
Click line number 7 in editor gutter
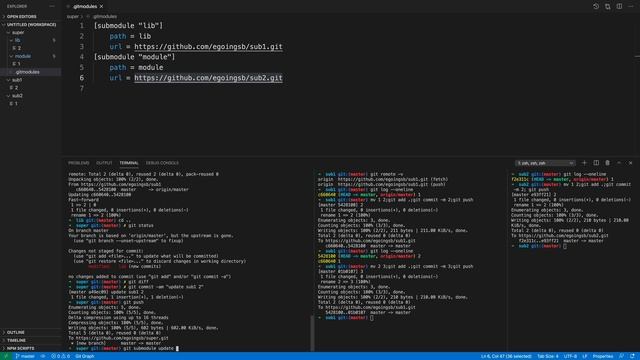pos(82,88)
